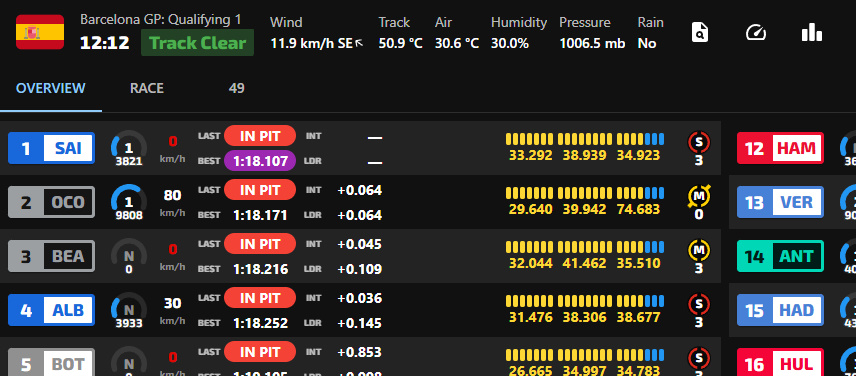Screen dimensions: 856x376
Task: Click the track temperature 50.9 °C
Action: pyautogui.click(x=401, y=44)
